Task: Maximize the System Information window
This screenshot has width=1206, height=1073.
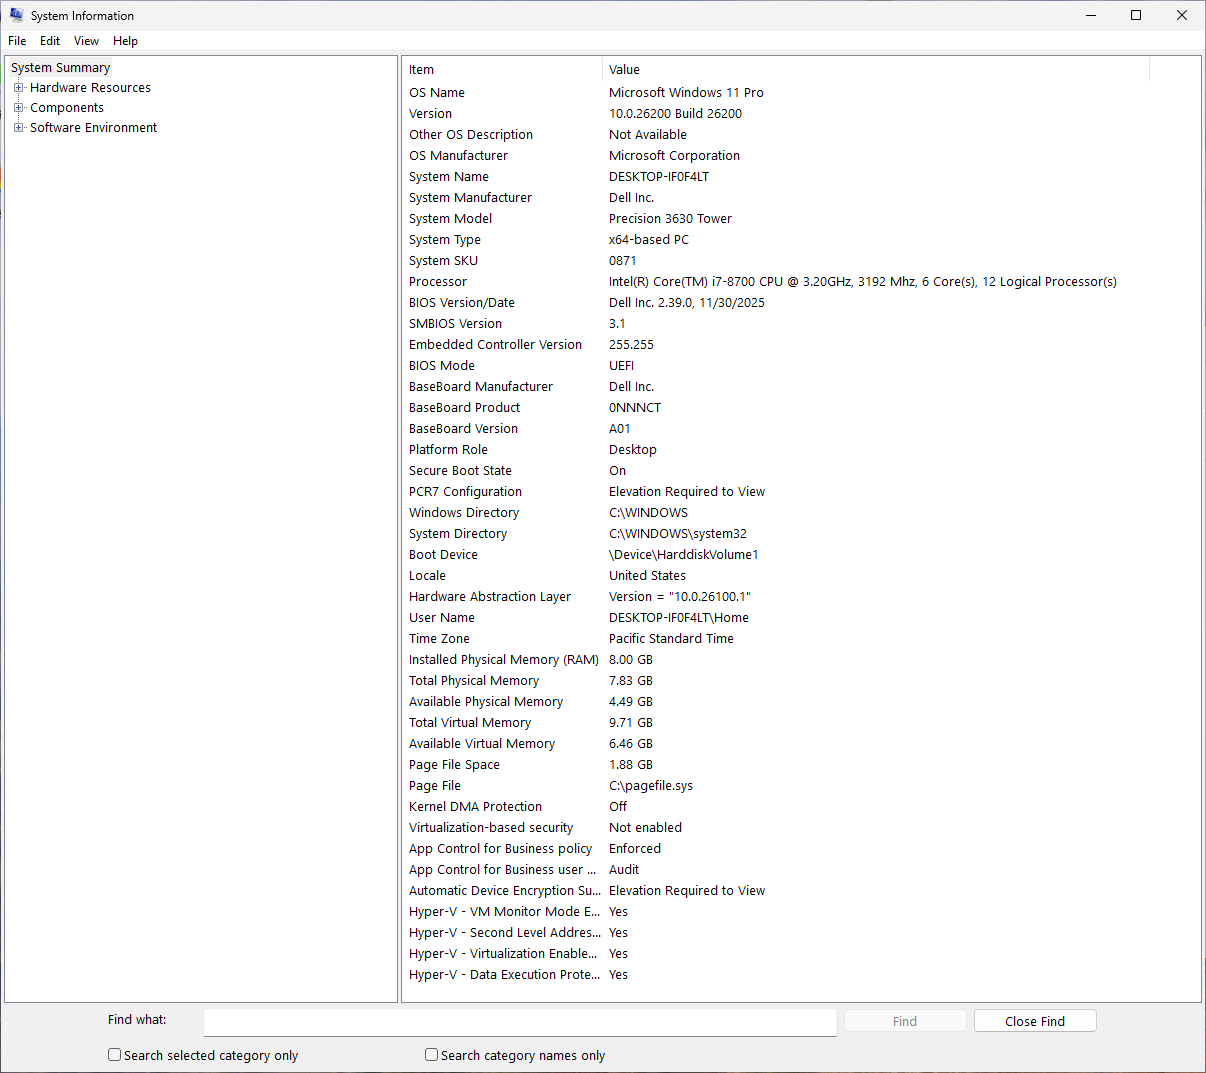Action: coord(1136,15)
